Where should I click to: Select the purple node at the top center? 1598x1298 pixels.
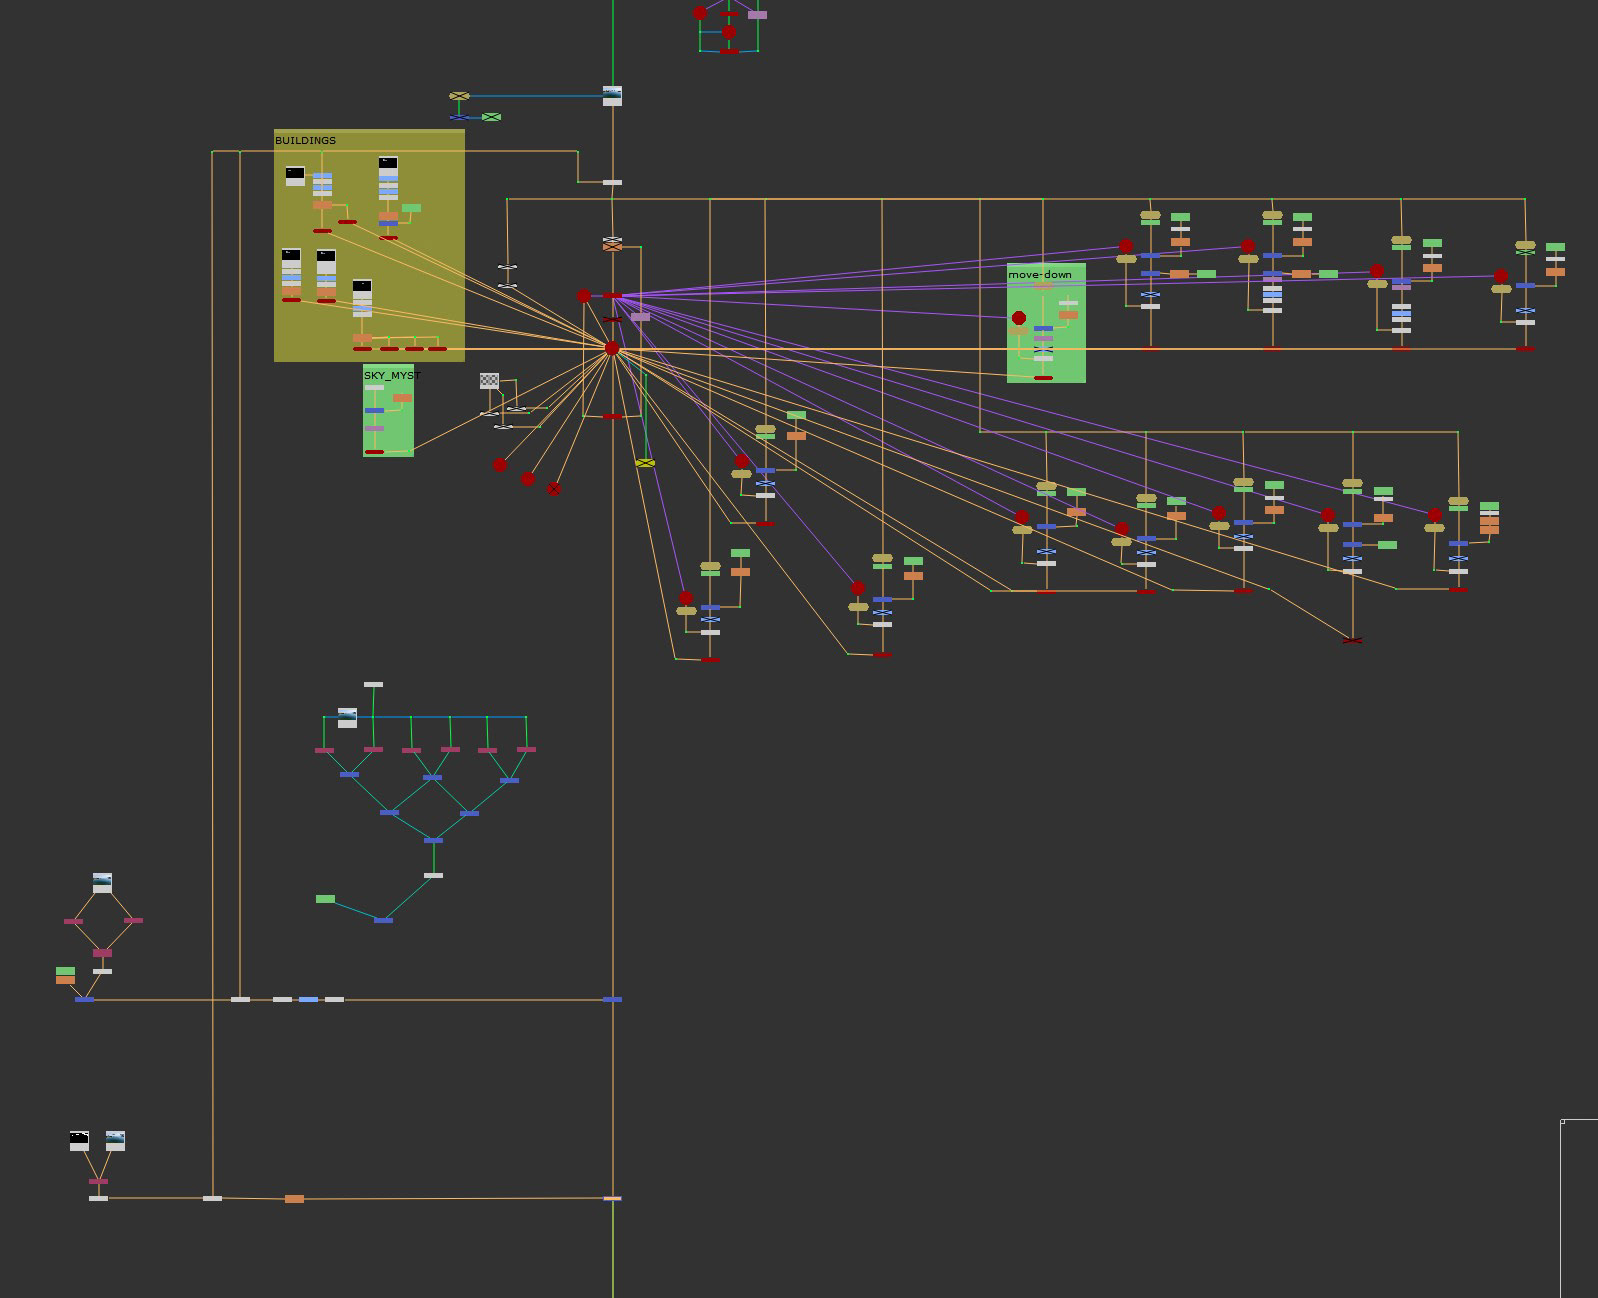757,15
